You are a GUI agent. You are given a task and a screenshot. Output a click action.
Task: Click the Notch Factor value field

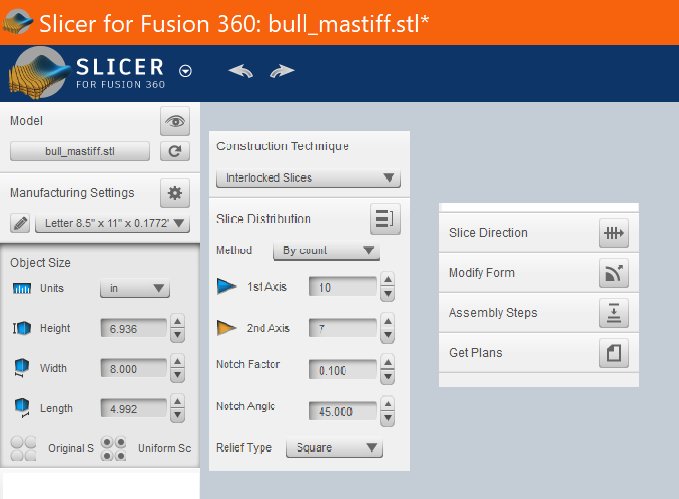[343, 370]
